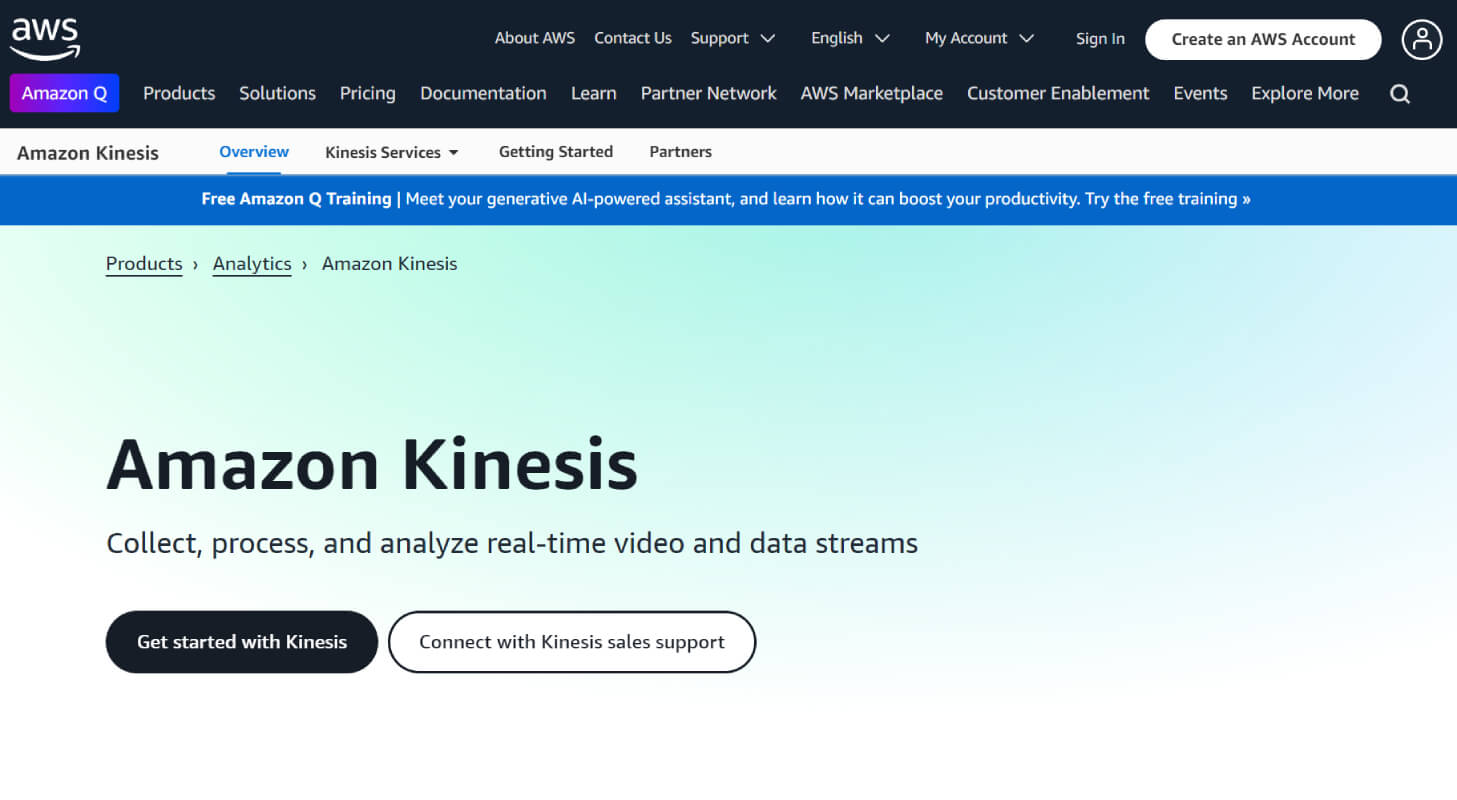Open the Learn menu
The image size is (1457, 800).
click(x=593, y=93)
